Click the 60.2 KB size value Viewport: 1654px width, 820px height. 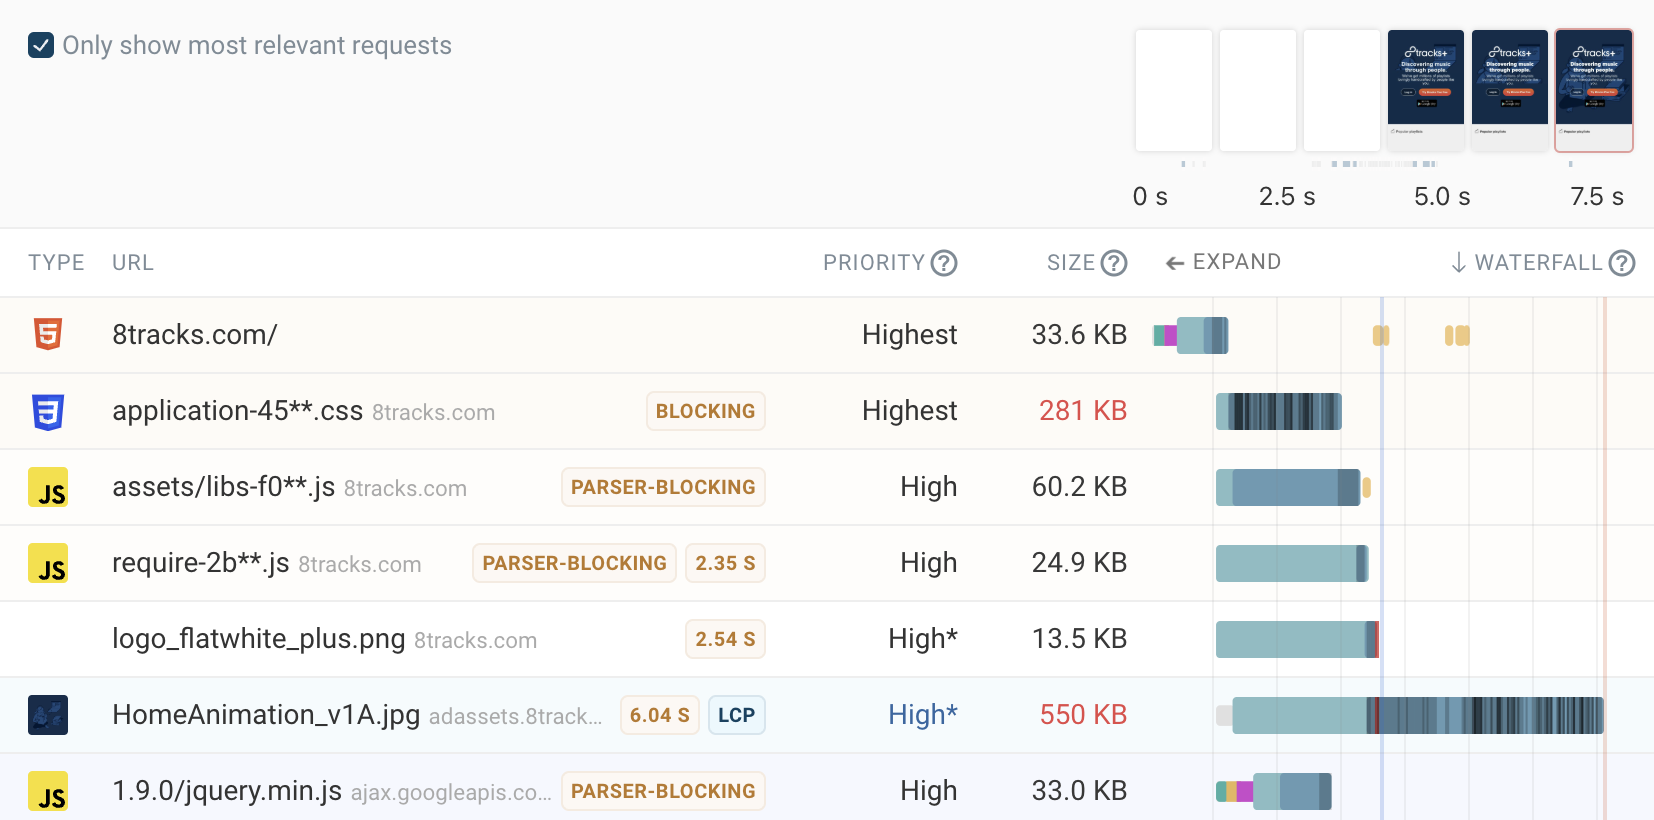click(x=1079, y=487)
